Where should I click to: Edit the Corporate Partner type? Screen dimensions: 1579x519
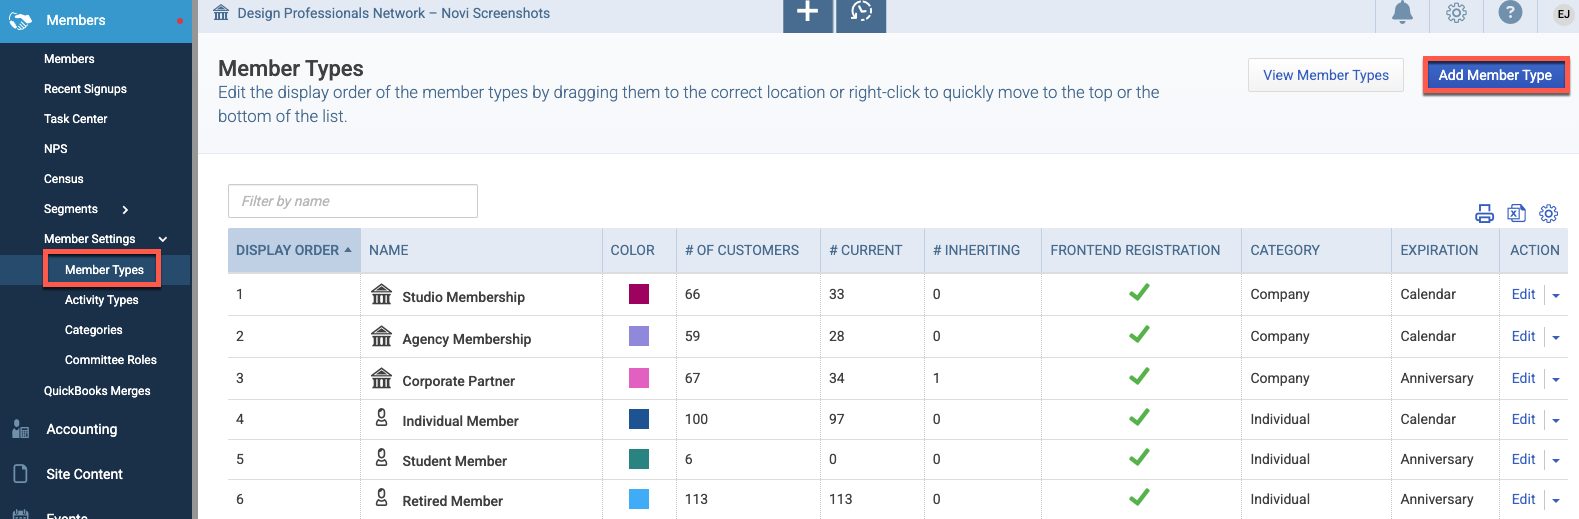coord(1523,378)
